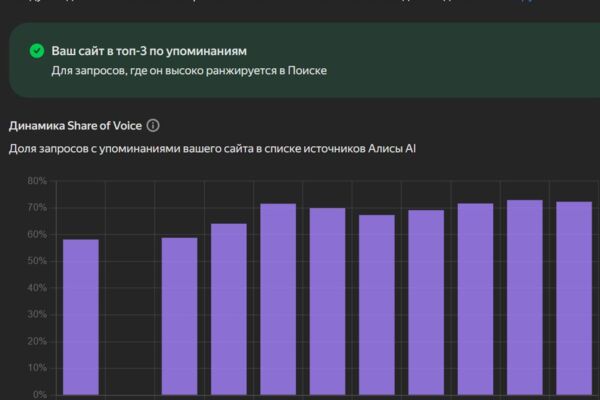Select the first purple bar in the chart
Screen dimensions: 600x400
[81, 317]
